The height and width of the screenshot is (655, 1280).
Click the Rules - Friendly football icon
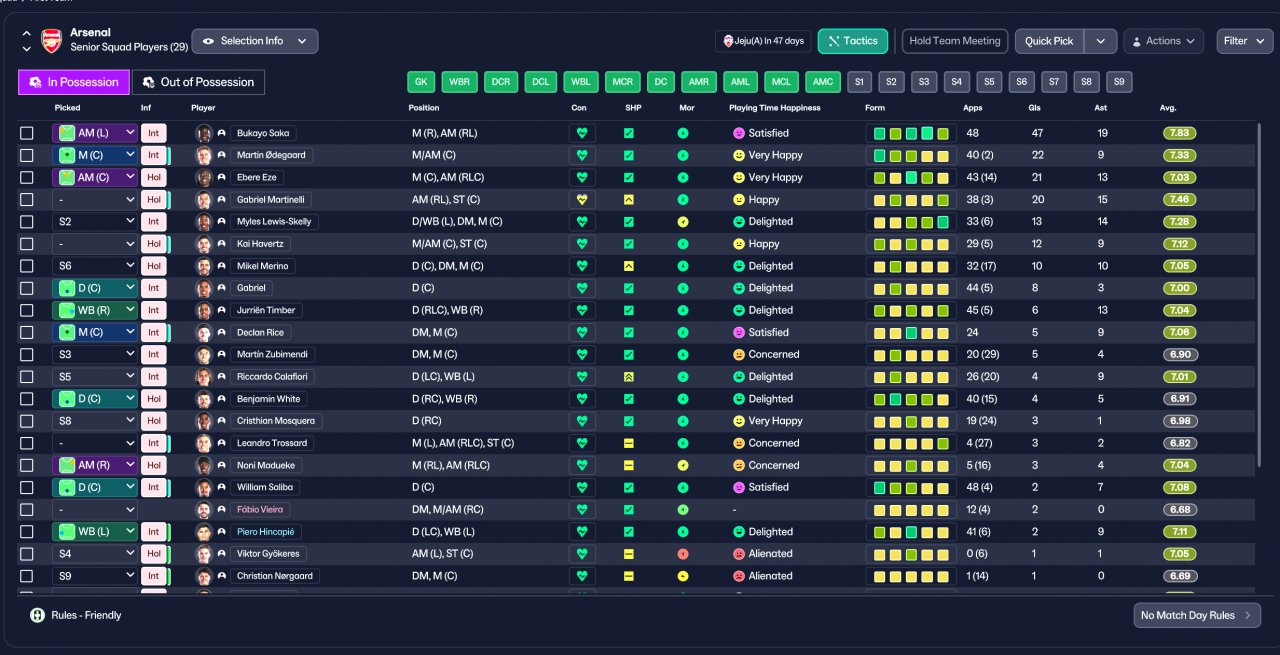tap(38, 615)
